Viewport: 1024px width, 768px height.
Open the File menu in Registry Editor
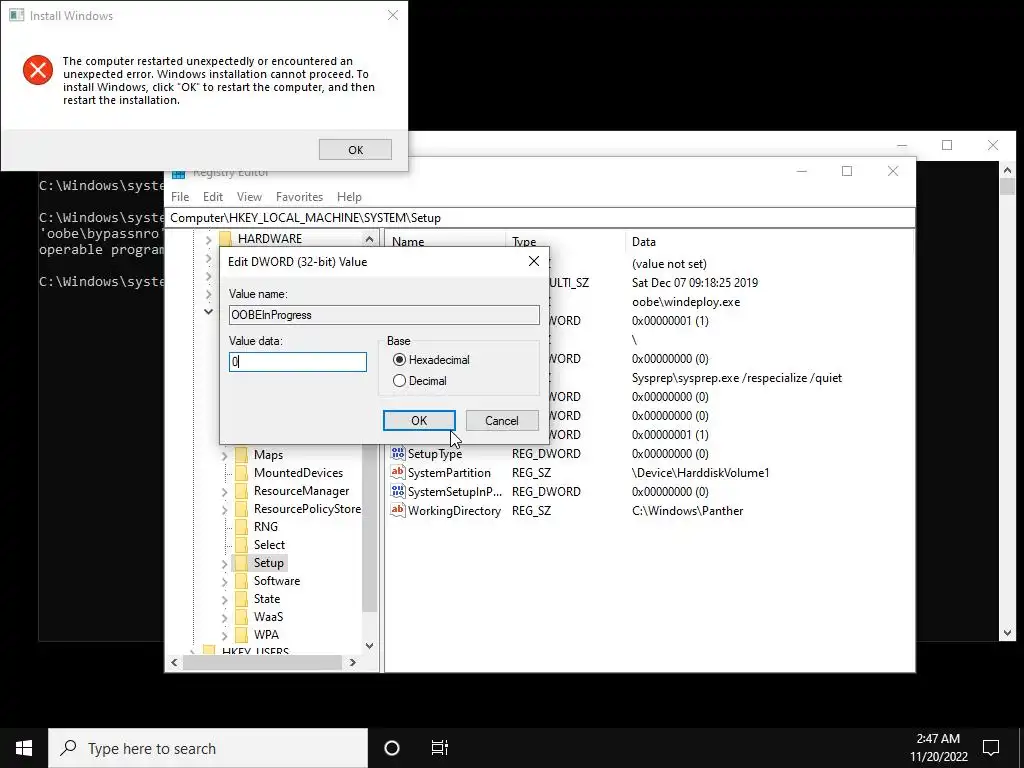(x=180, y=197)
